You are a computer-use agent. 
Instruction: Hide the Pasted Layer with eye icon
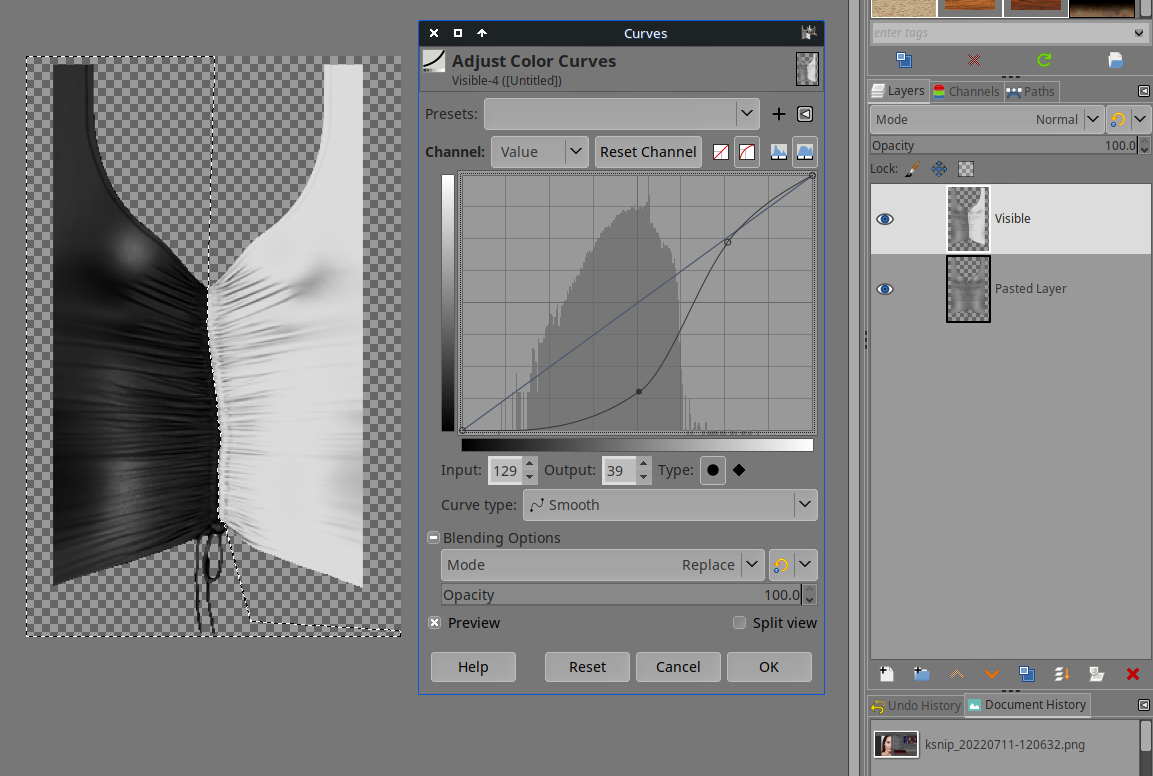pyautogui.click(x=885, y=289)
